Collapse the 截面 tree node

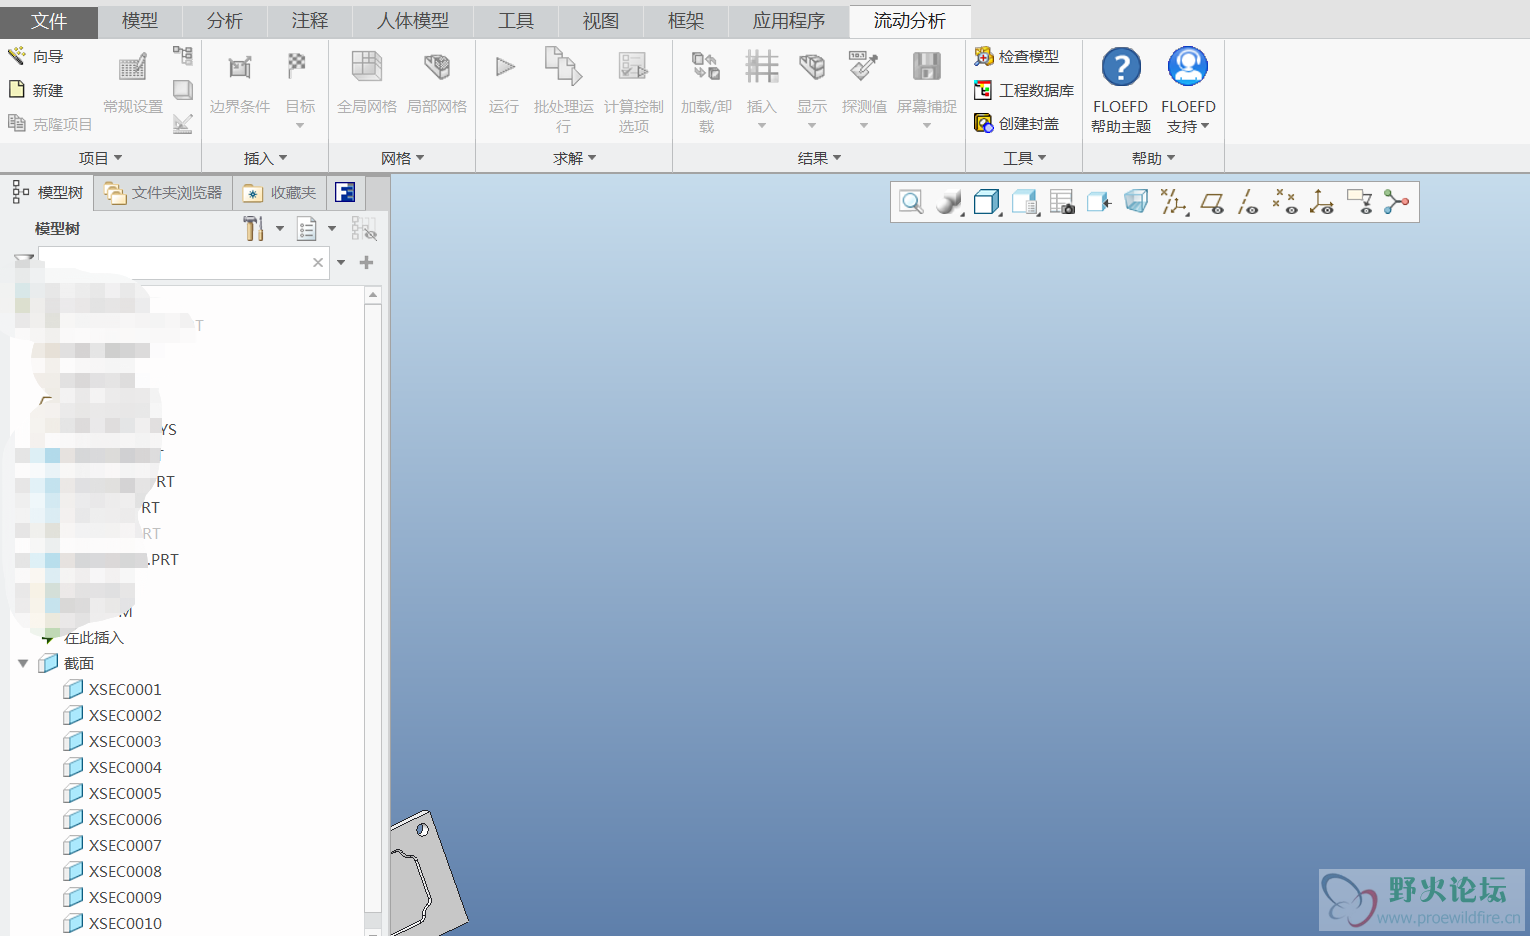[23, 663]
